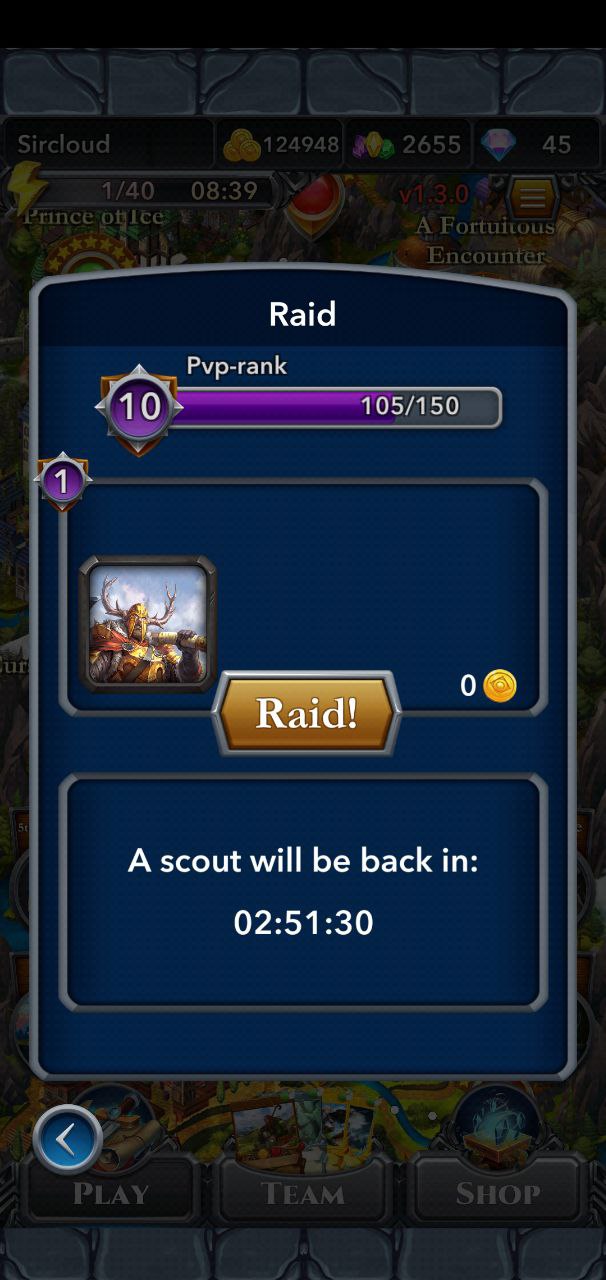606x1280 pixels.
Task: Select the antlered knight opponent portrait
Action: tap(148, 623)
